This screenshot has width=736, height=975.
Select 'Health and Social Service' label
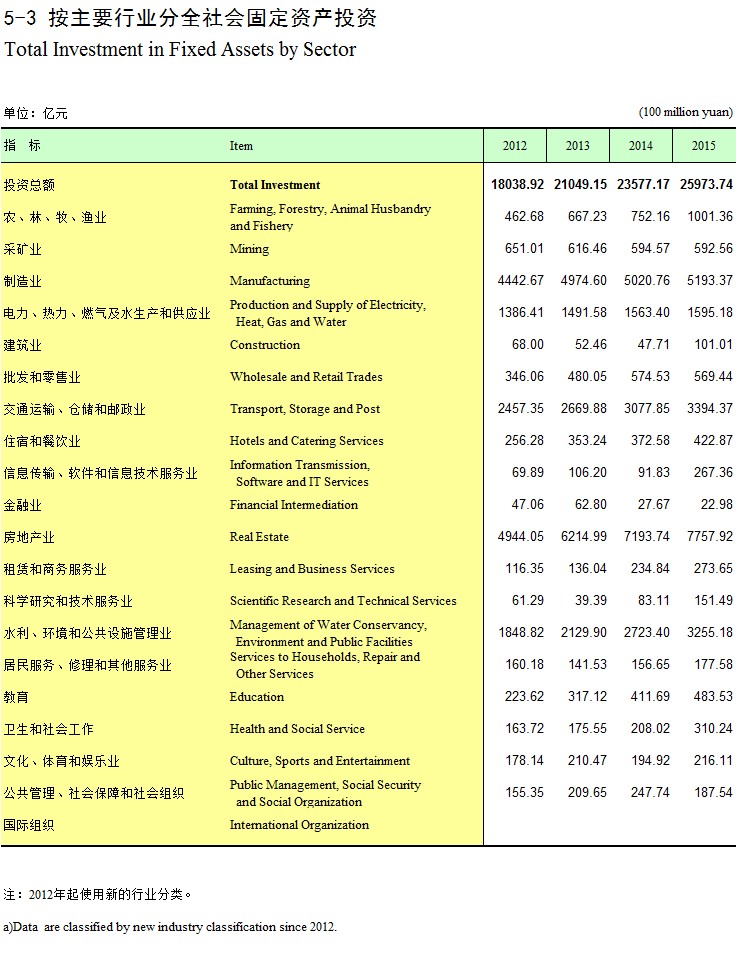point(297,729)
